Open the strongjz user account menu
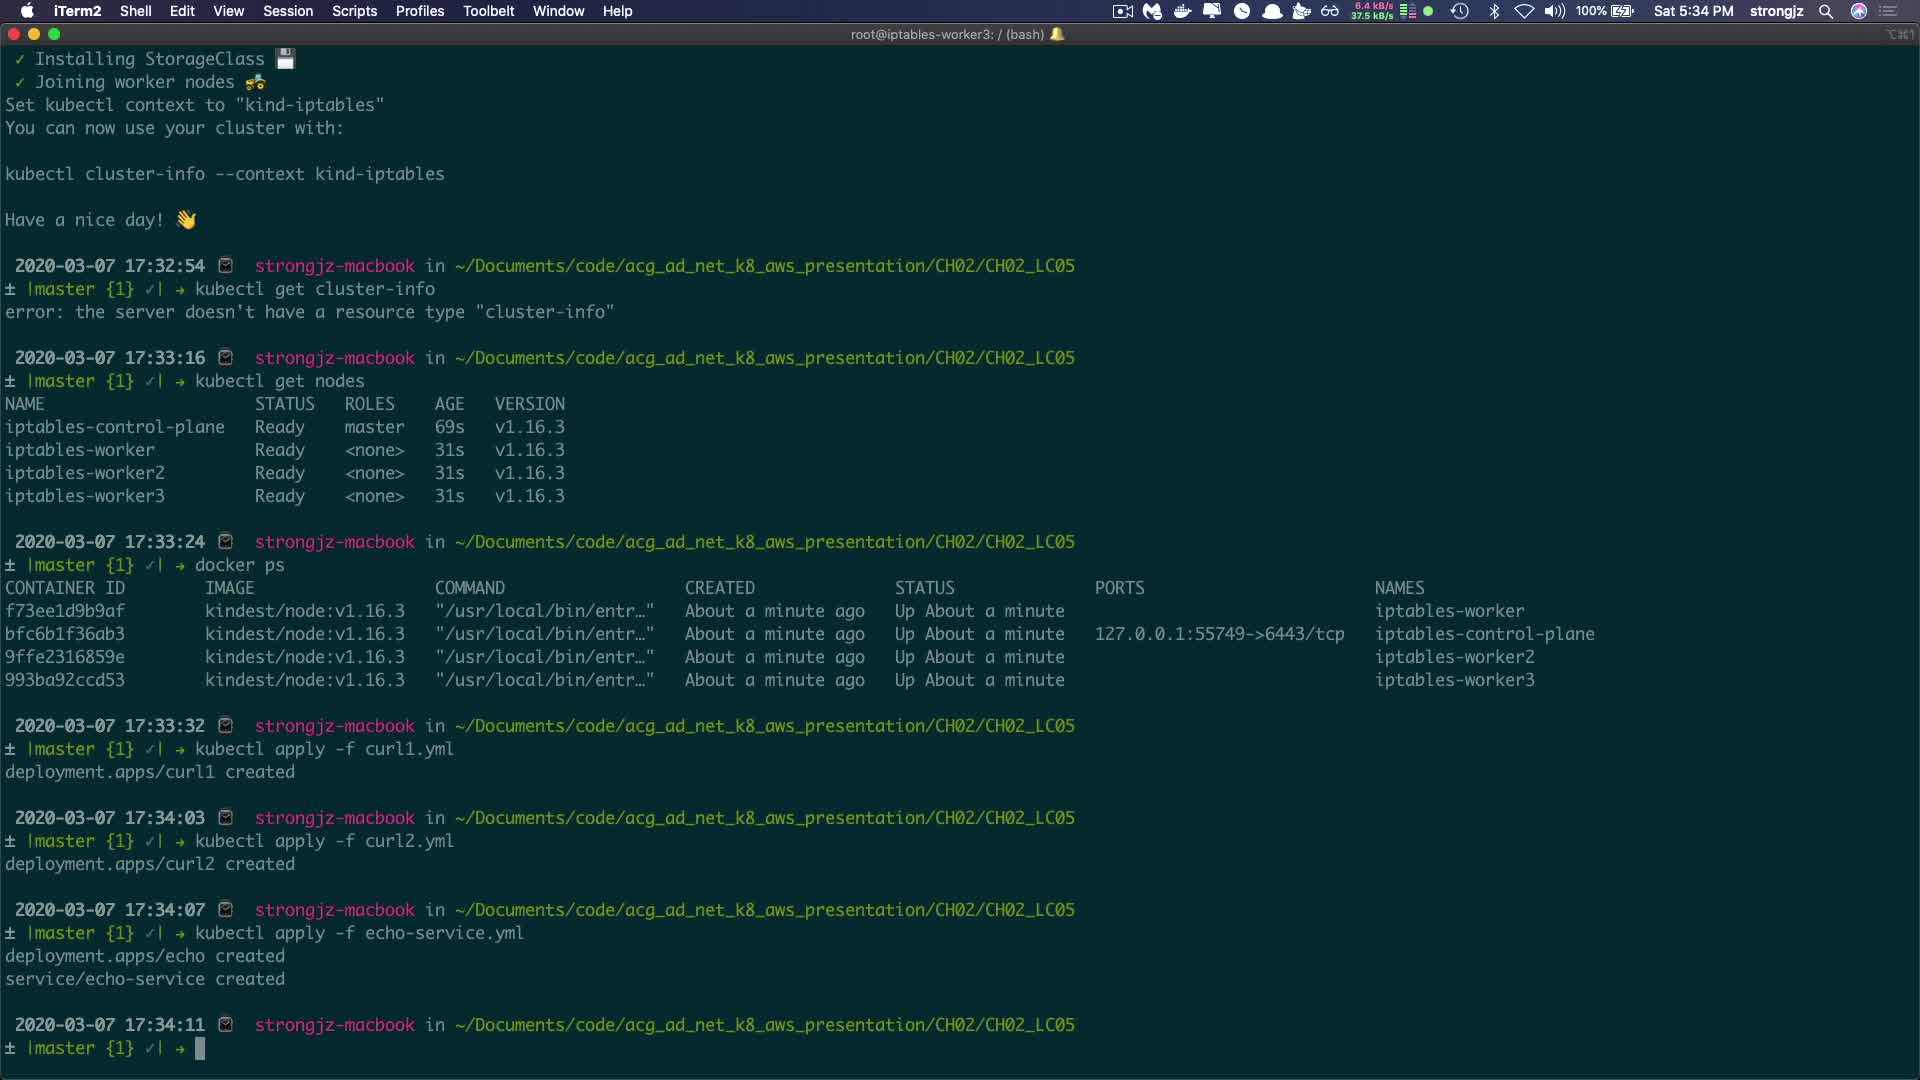 (x=1776, y=11)
